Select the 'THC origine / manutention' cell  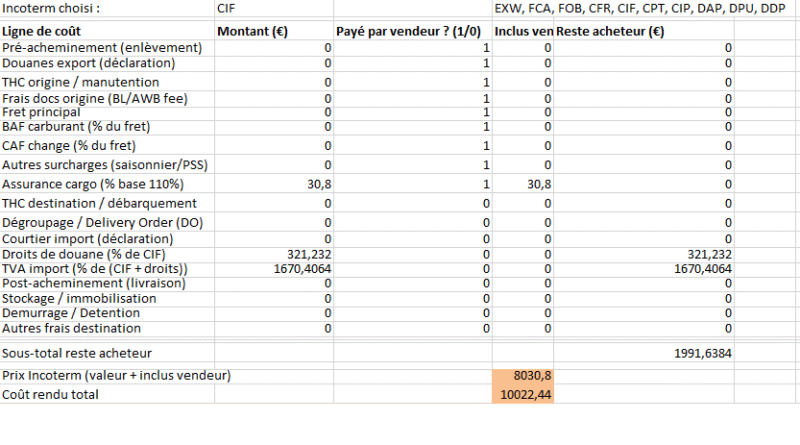coord(107,82)
